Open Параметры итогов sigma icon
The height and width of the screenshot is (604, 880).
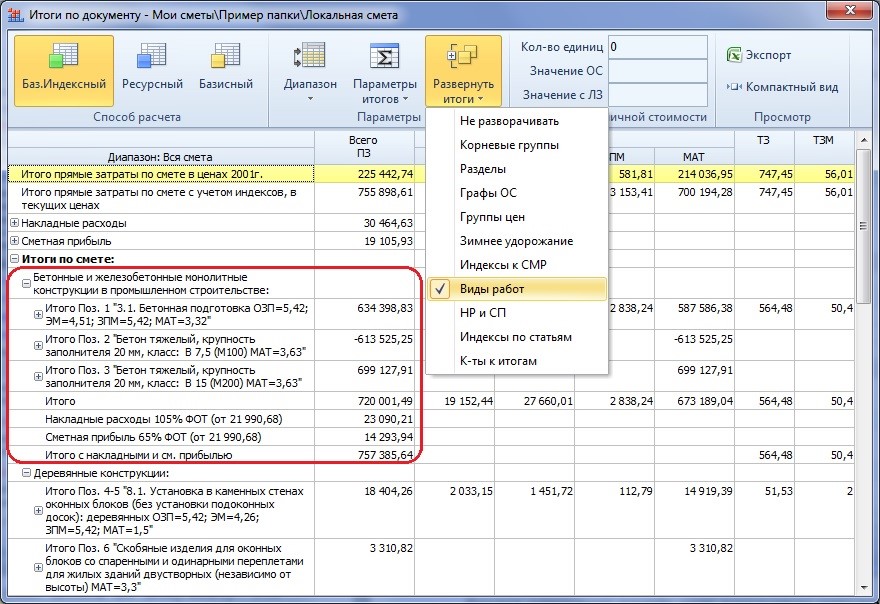[384, 57]
